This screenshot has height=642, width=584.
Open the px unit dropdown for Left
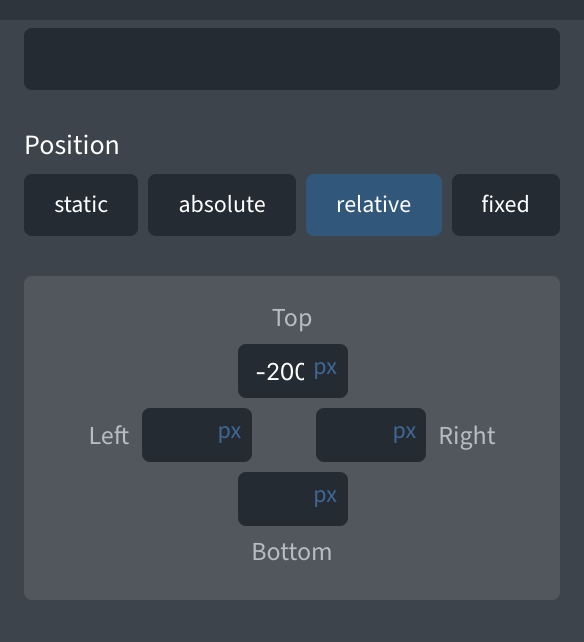pyautogui.click(x=229, y=432)
